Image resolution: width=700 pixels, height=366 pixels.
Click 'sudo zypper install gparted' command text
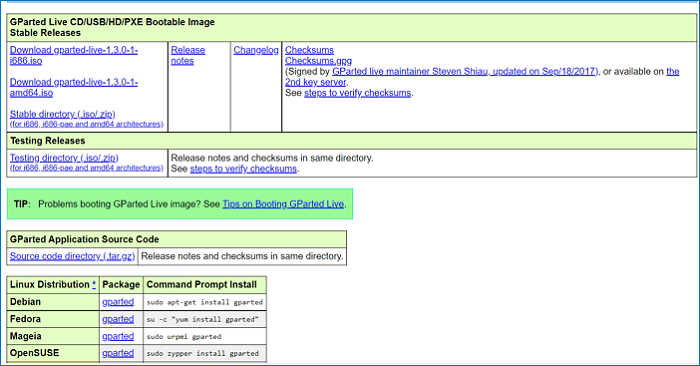[203, 354]
